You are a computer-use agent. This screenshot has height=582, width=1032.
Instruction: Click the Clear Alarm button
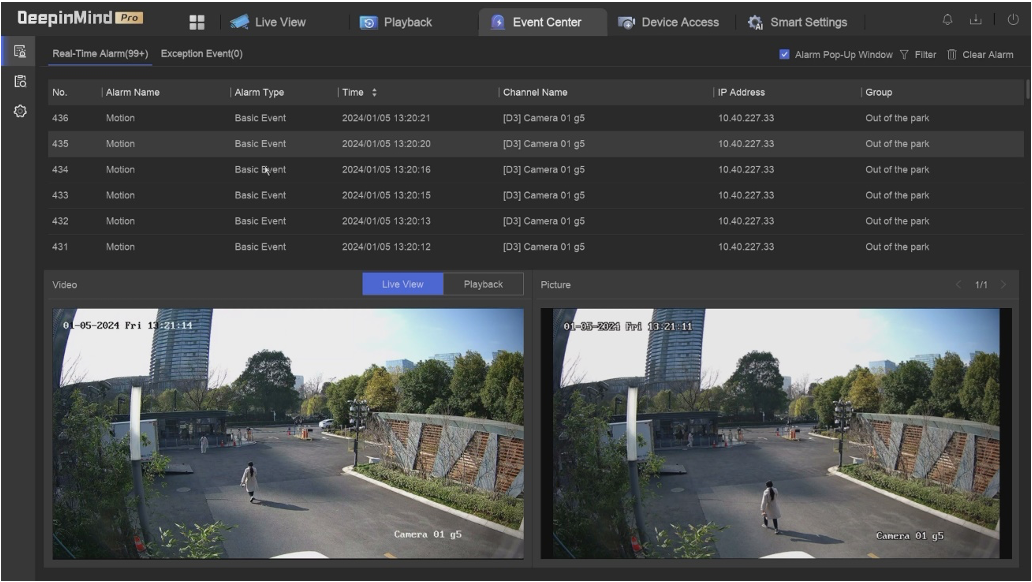(980, 55)
